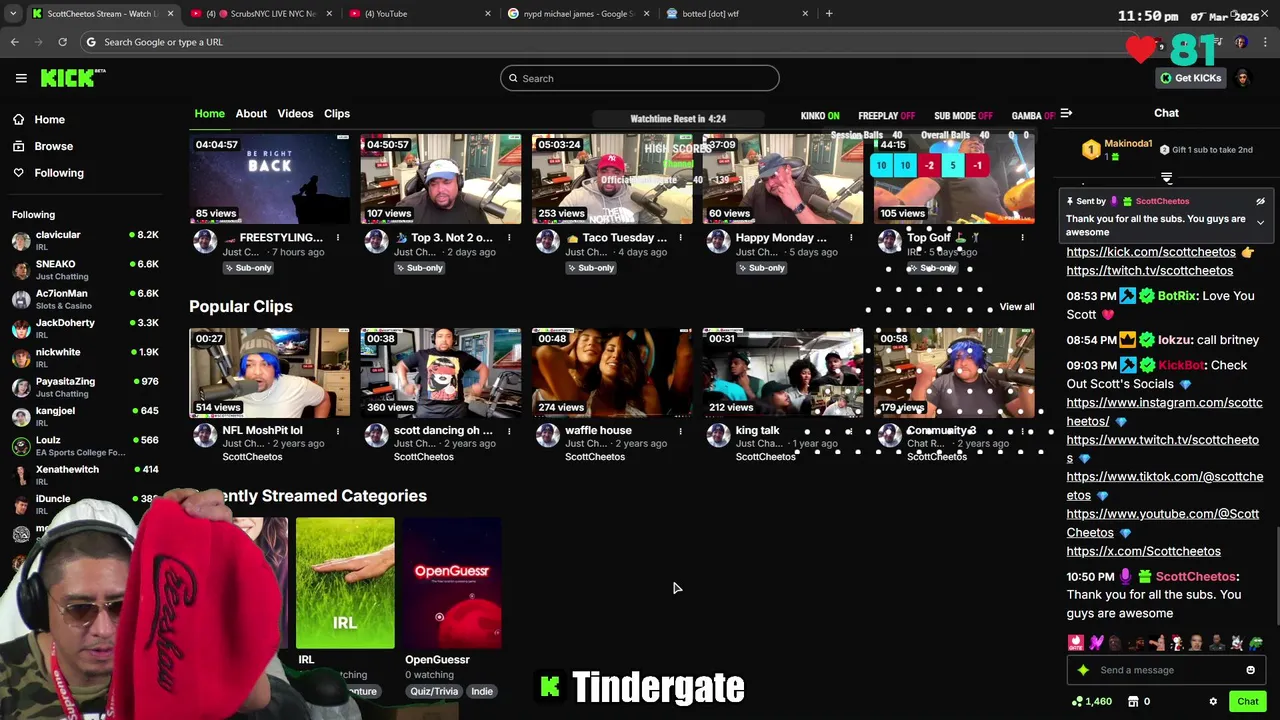The width and height of the screenshot is (1280, 720).
Task: Open Scott's Instagram link in chat
Action: [x=1164, y=411]
